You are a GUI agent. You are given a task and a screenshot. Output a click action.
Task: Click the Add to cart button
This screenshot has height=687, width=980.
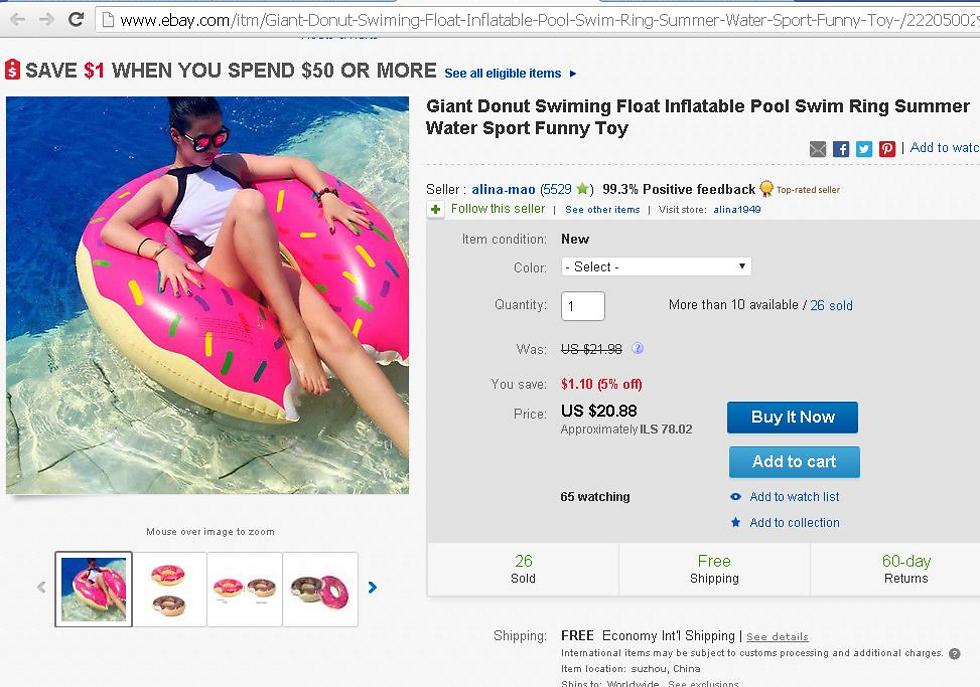[x=794, y=461]
